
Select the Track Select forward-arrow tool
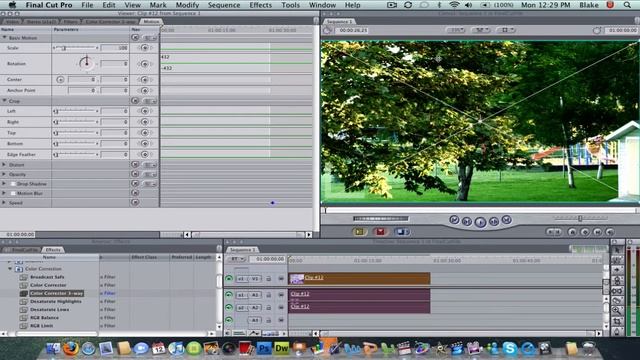pos(617,270)
